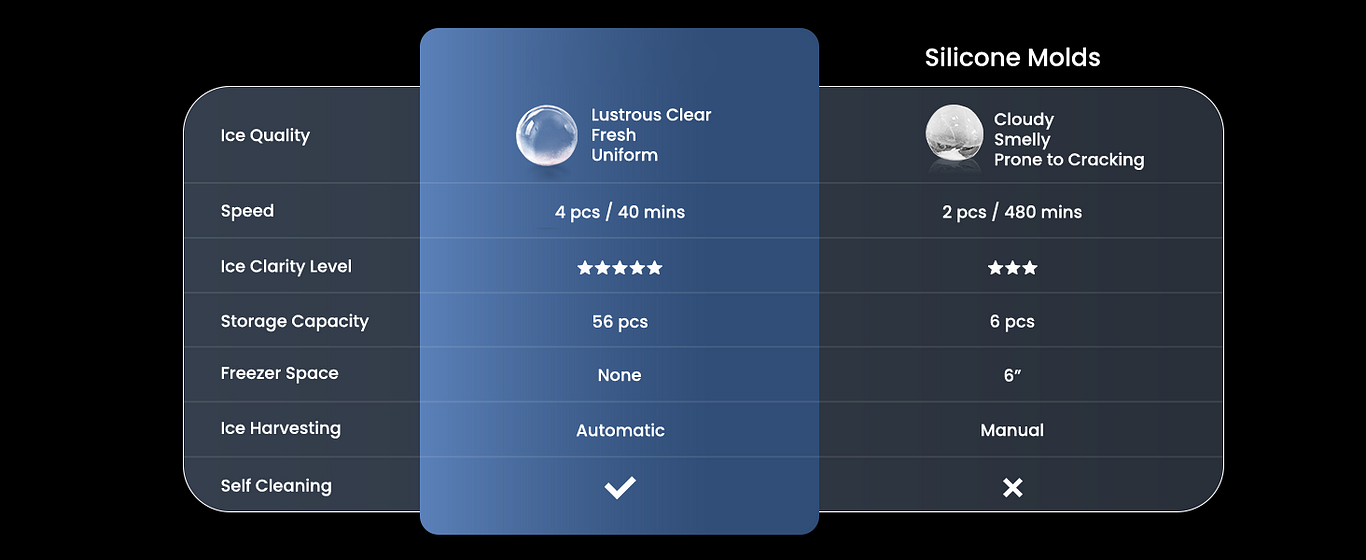Image resolution: width=1366 pixels, height=560 pixels.
Task: Click the "56 pcs" storage value
Action: click(x=620, y=322)
